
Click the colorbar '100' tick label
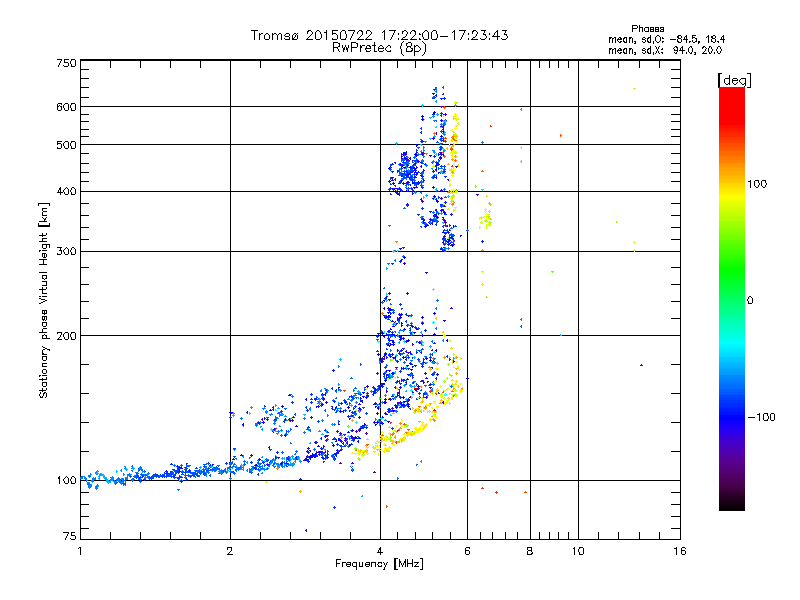pyautogui.click(x=757, y=184)
